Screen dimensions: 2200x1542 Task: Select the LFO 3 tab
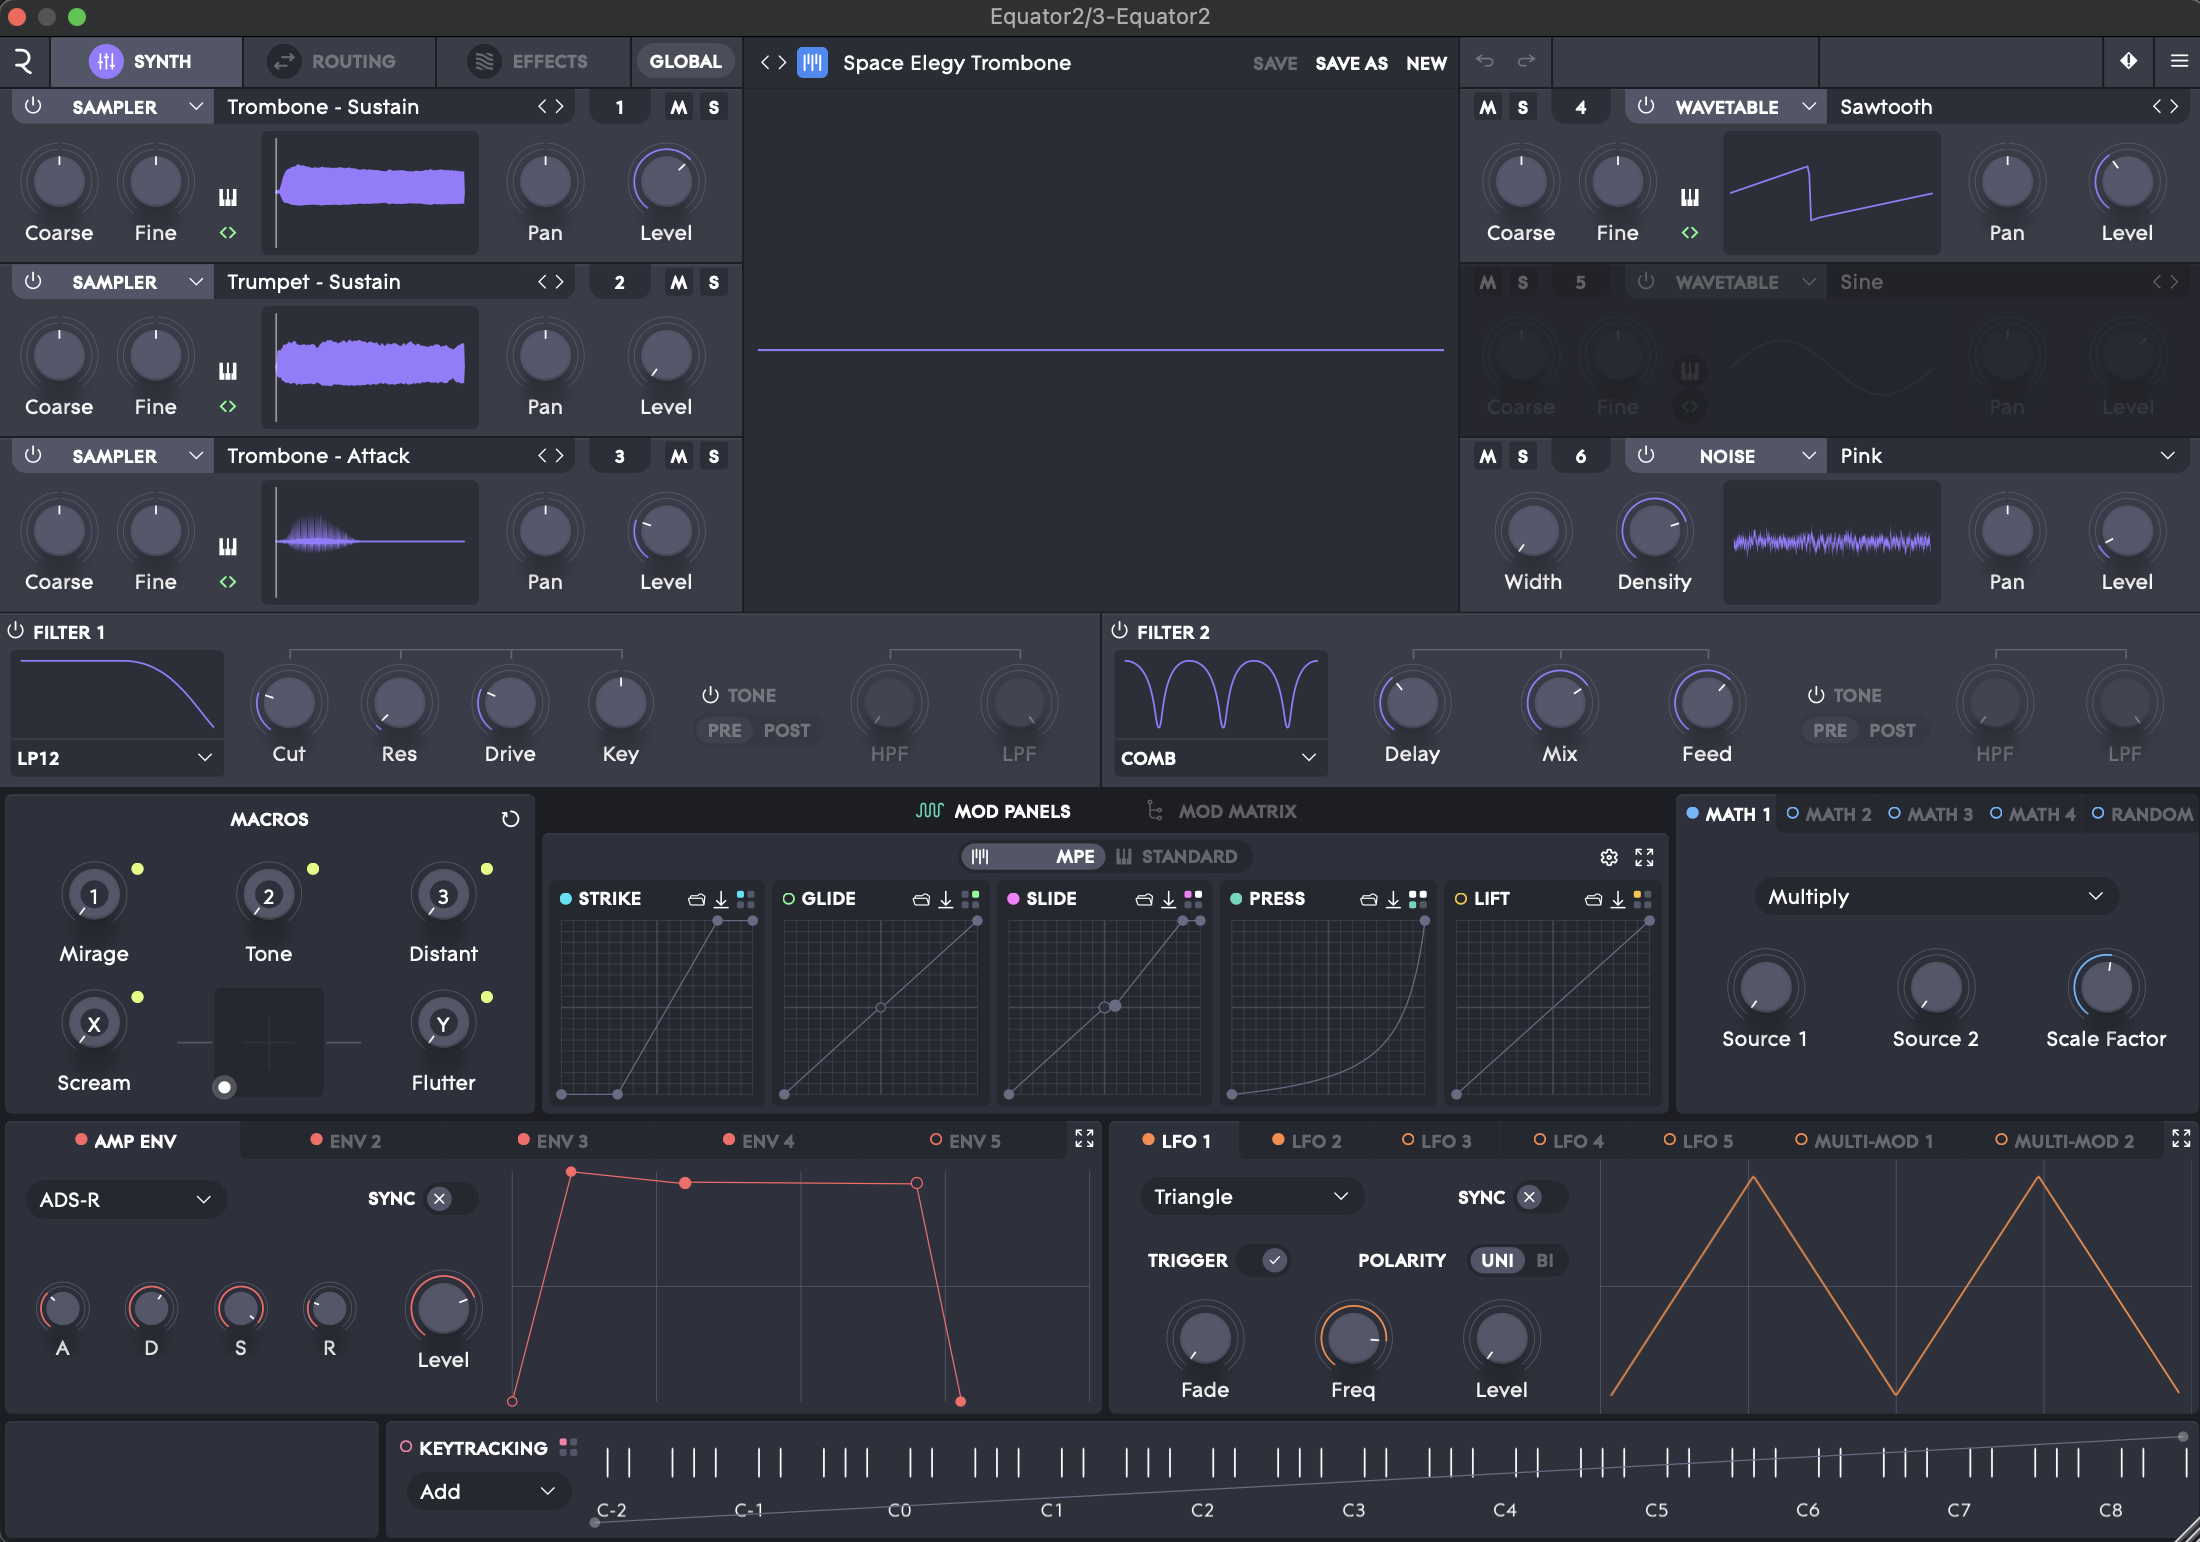tap(1437, 1141)
